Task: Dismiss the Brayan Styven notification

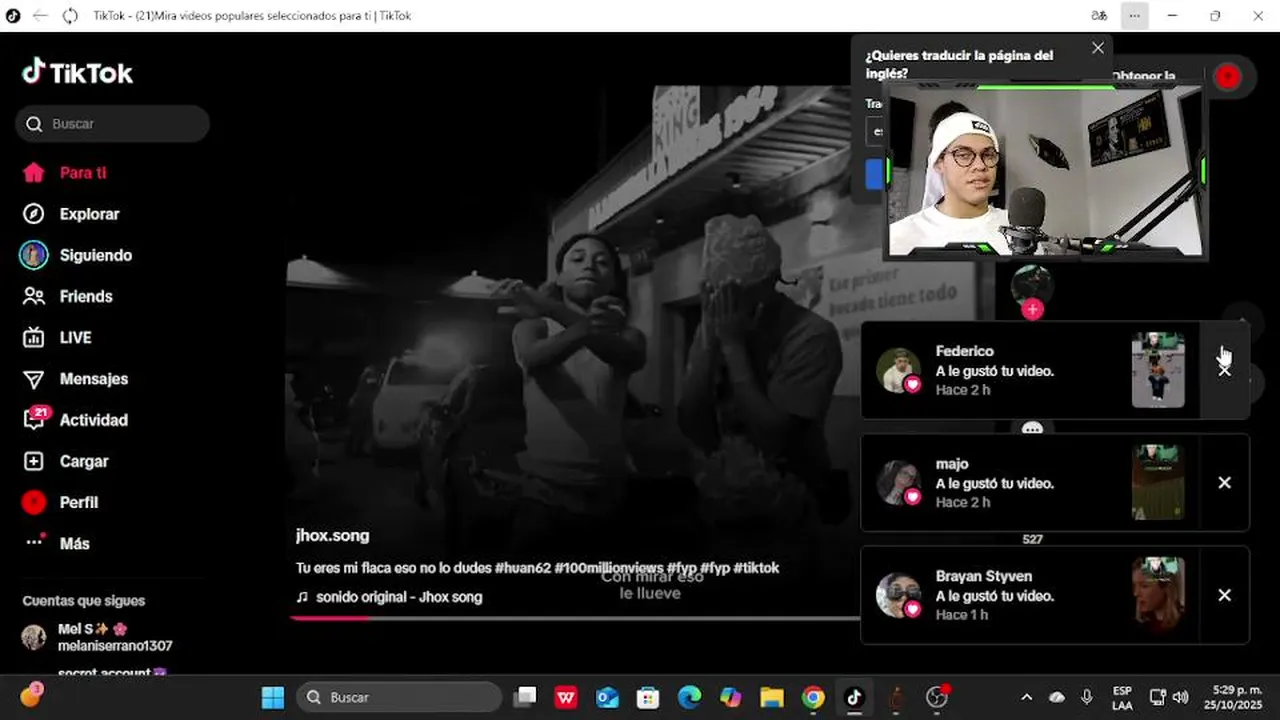Action: [x=1224, y=595]
